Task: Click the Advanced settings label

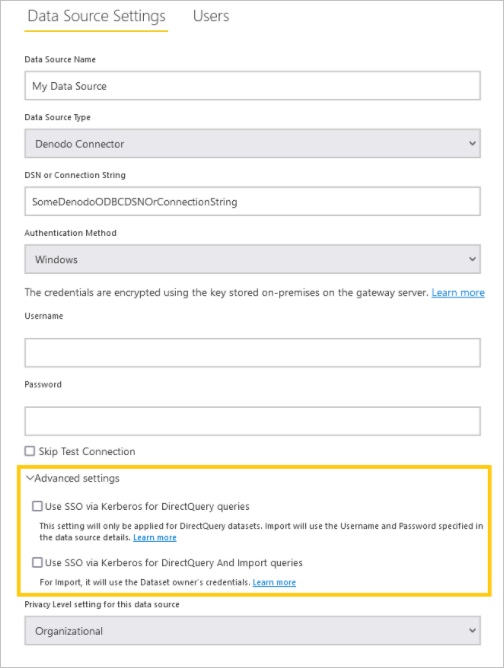Action: [x=77, y=478]
